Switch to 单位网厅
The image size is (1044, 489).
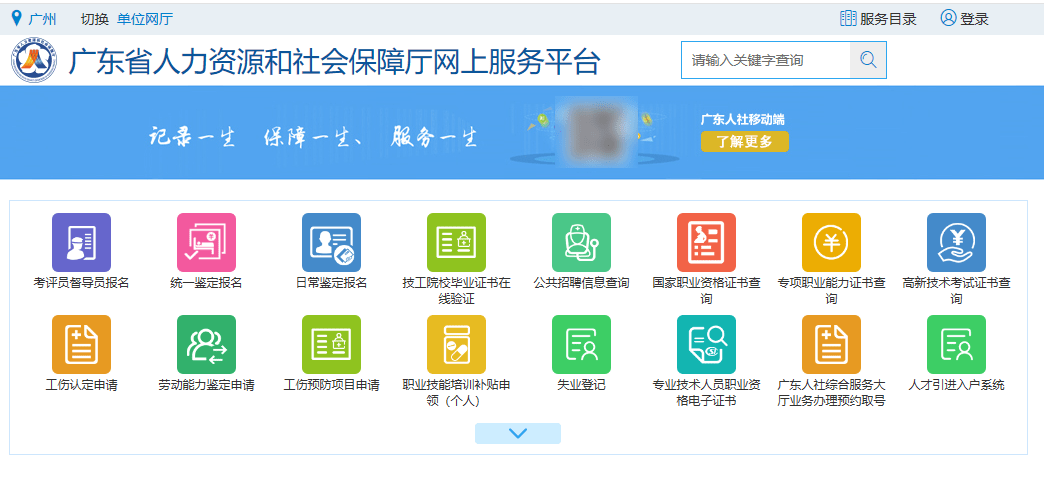(145, 19)
